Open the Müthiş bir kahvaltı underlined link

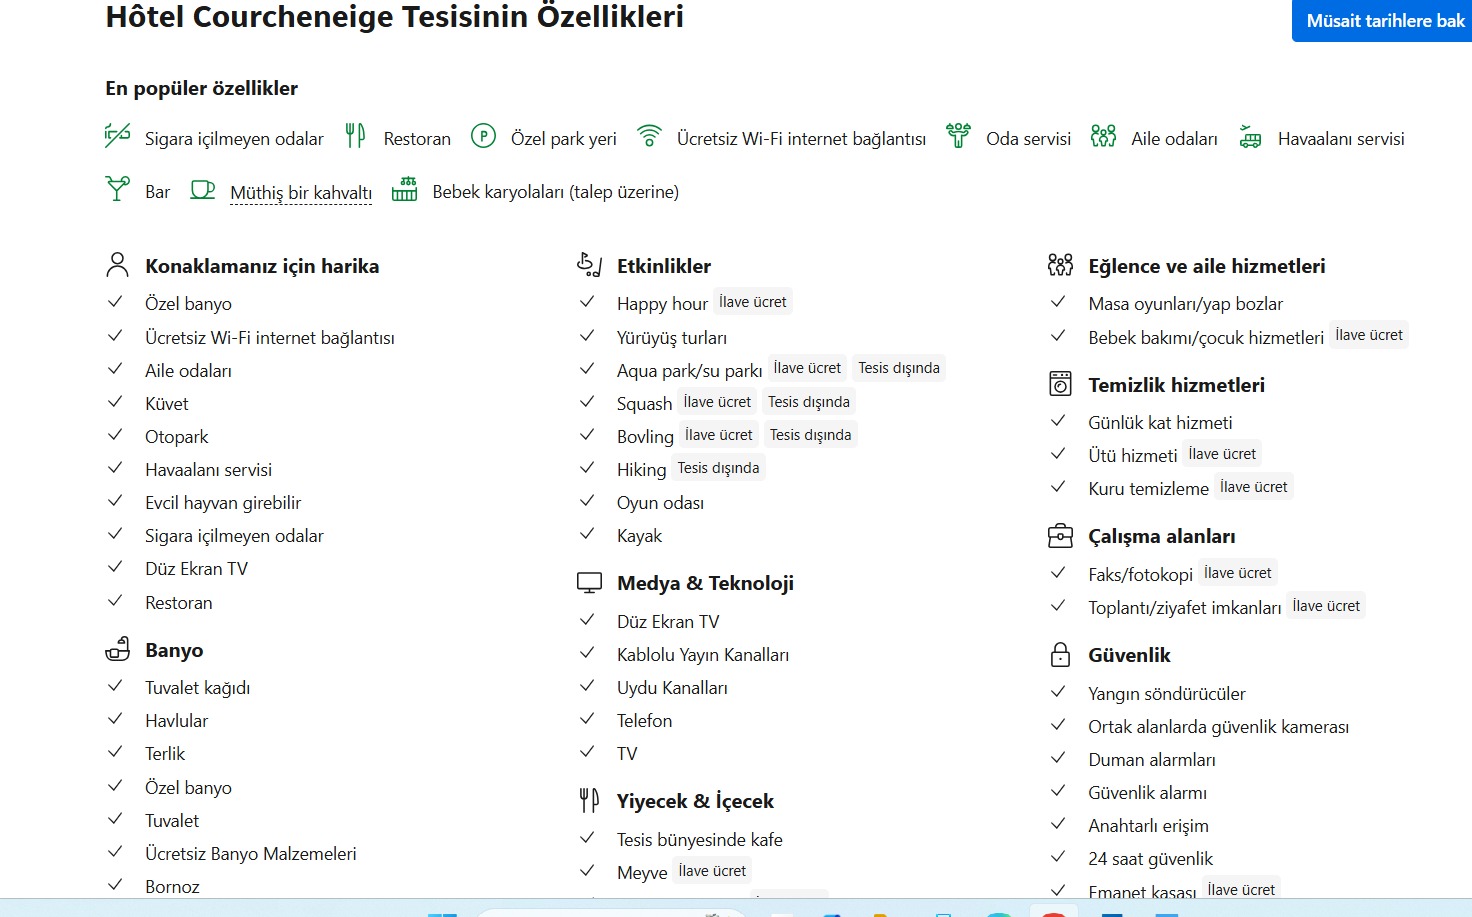[301, 192]
